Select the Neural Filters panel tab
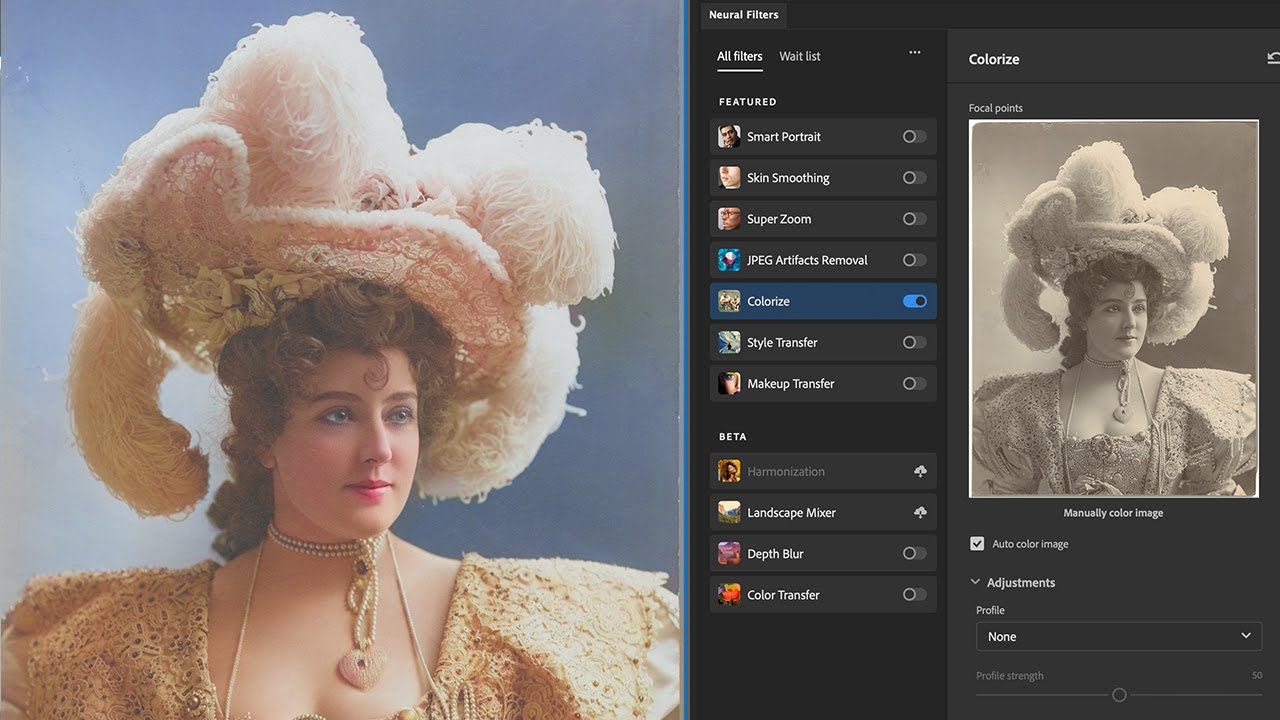This screenshot has height=720, width=1280. click(x=745, y=15)
